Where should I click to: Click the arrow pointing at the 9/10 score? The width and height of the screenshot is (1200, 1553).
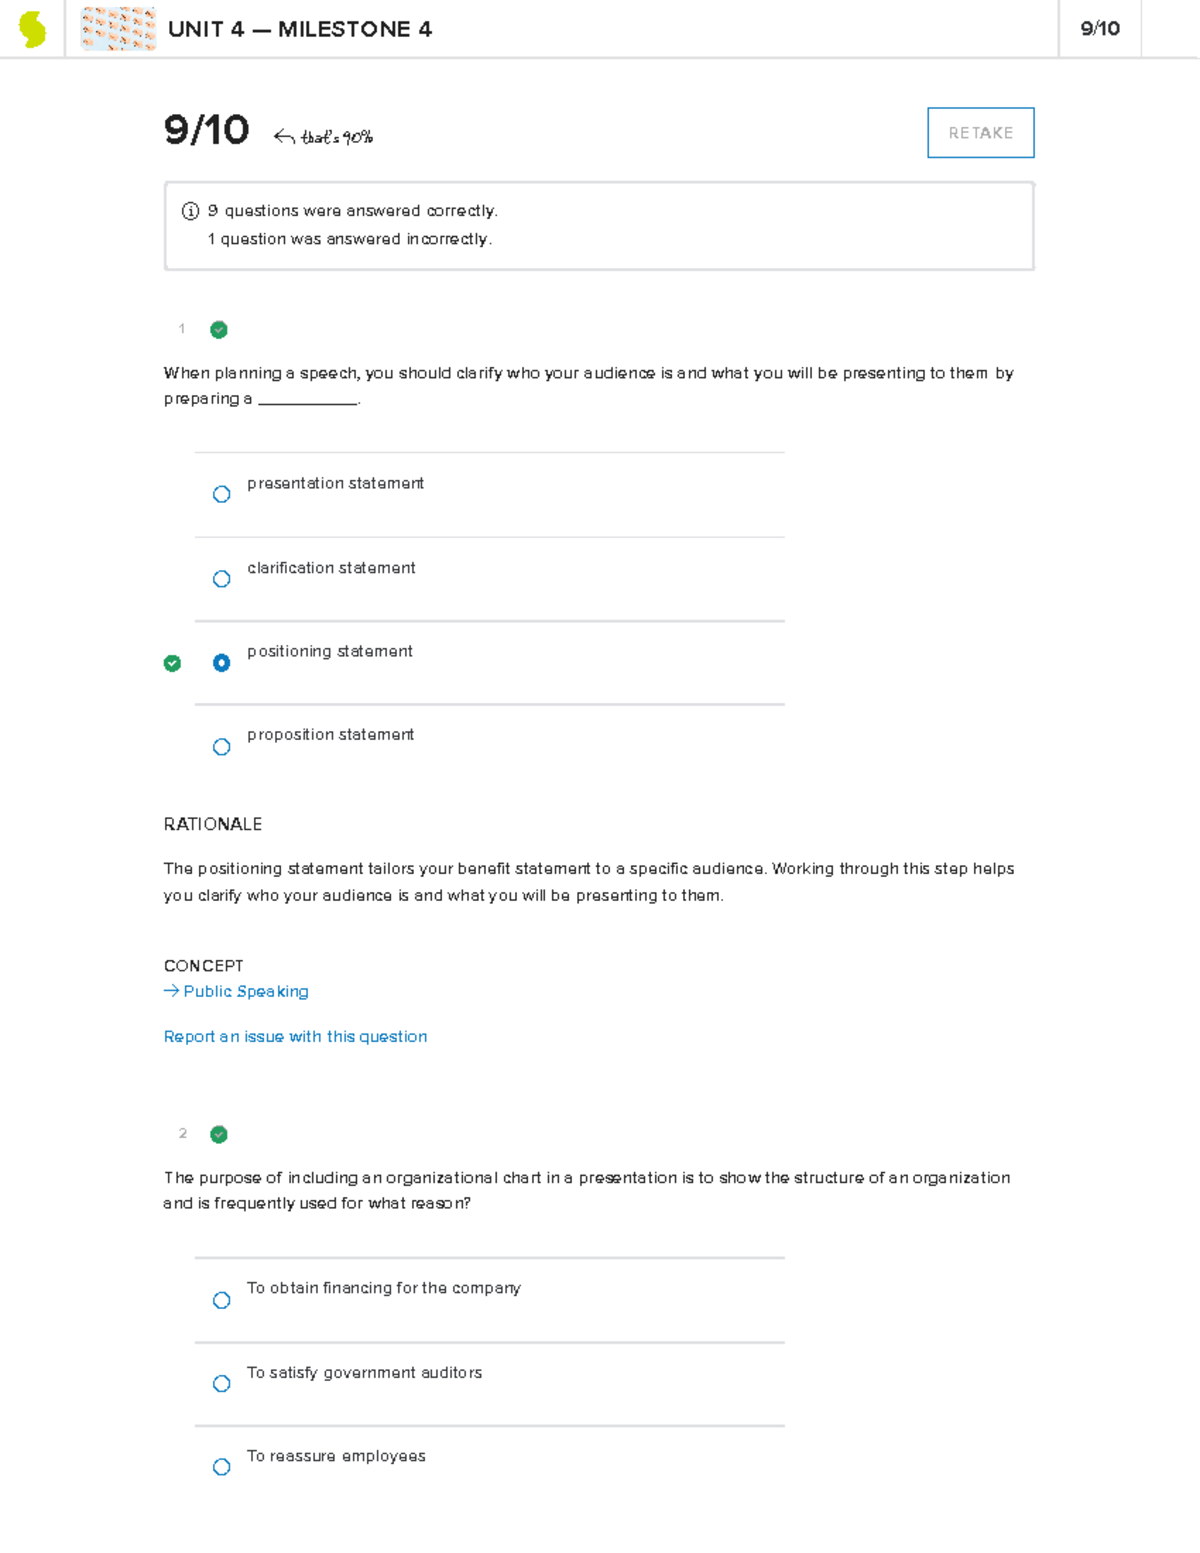(284, 137)
